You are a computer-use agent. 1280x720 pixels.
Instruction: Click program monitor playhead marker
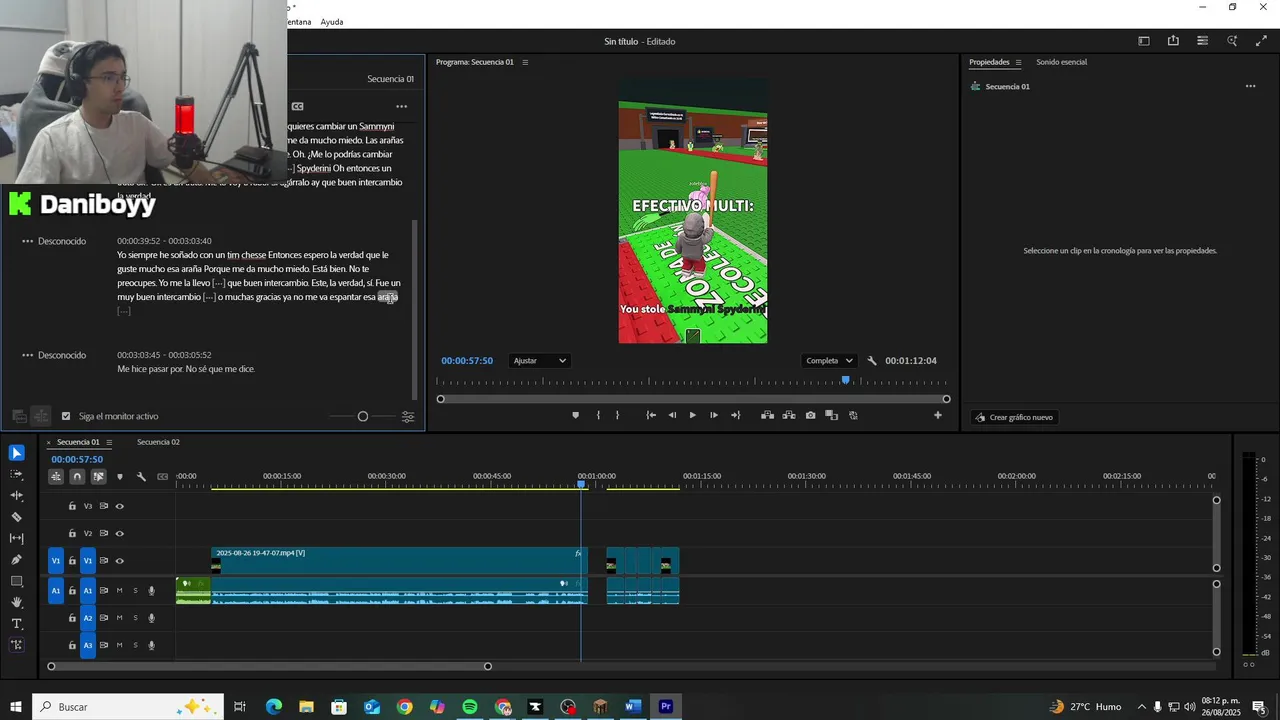coord(846,380)
